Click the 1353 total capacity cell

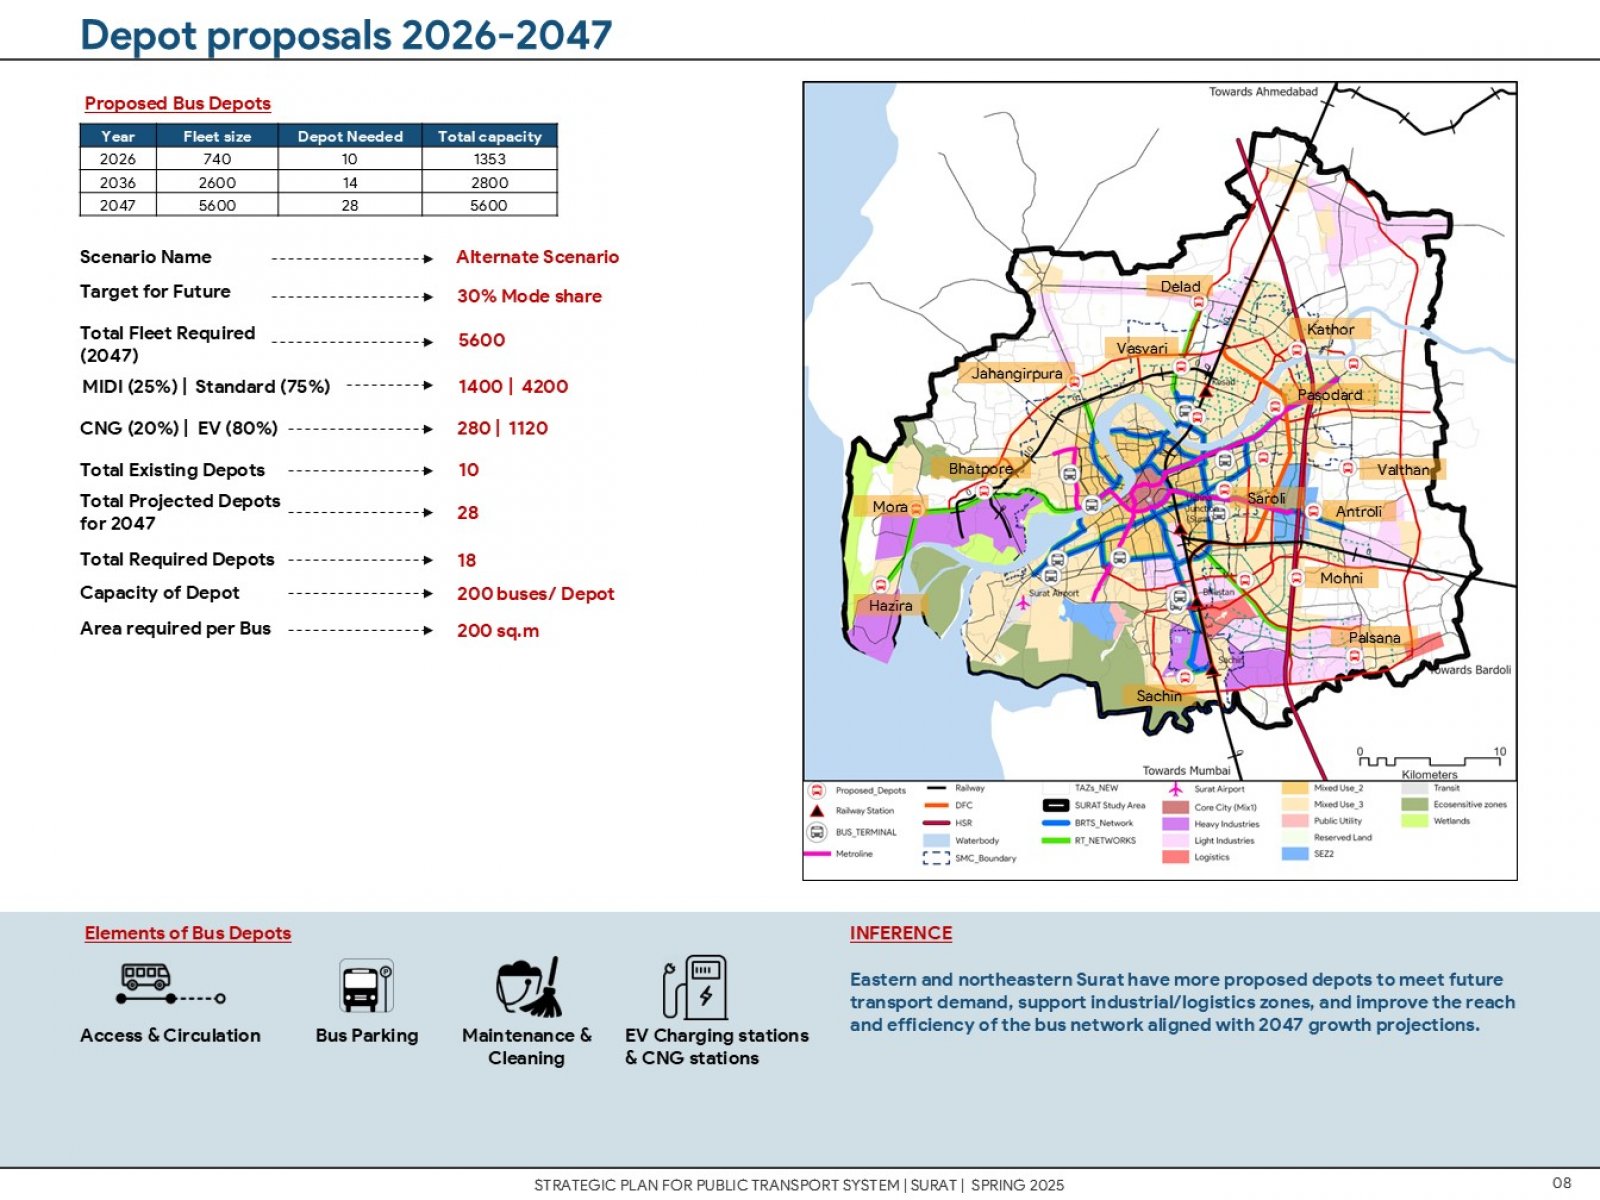(490, 159)
